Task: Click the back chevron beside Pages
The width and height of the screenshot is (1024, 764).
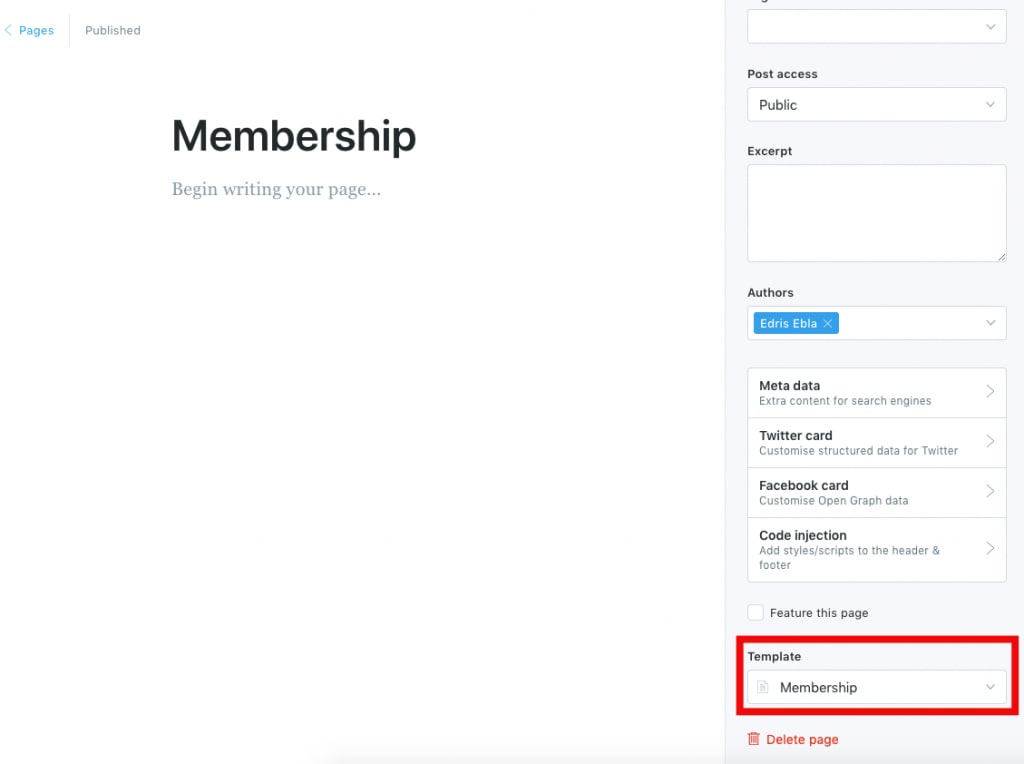Action: click(x=8, y=30)
